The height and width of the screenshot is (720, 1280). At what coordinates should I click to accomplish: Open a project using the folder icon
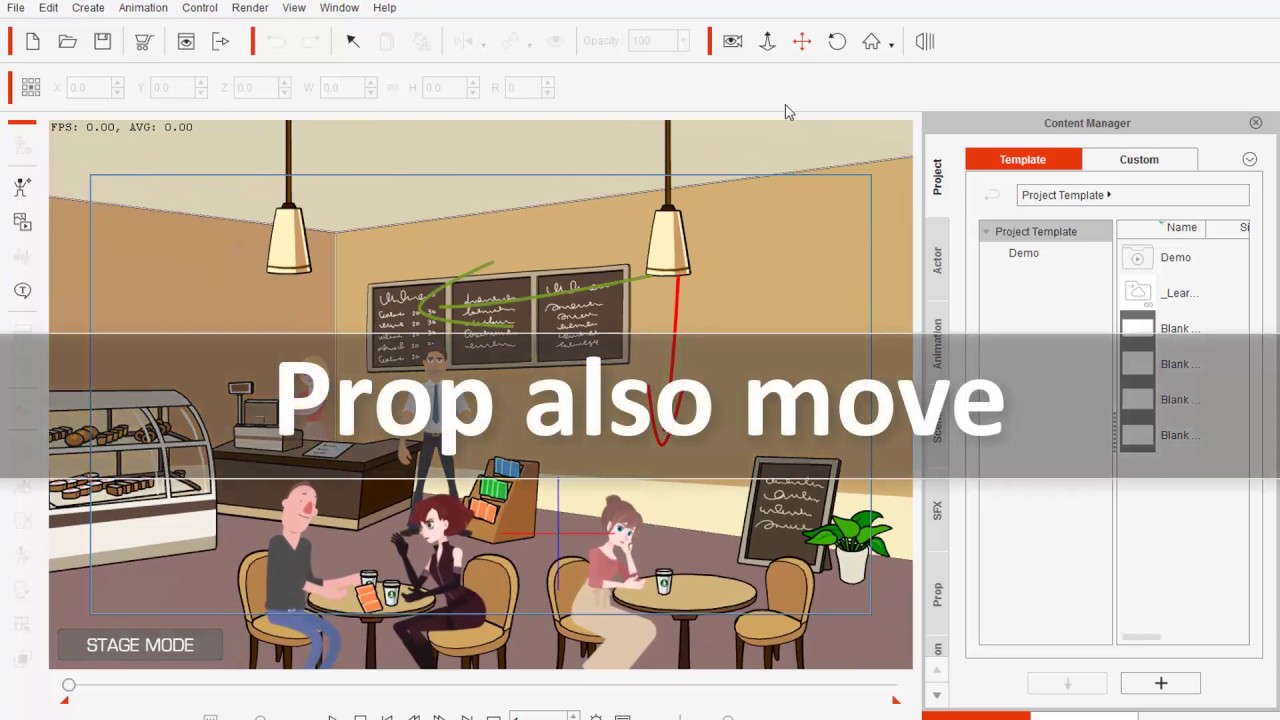click(68, 41)
